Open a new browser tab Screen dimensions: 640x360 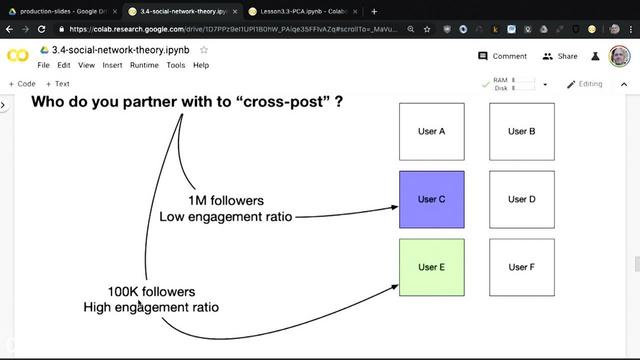click(374, 11)
